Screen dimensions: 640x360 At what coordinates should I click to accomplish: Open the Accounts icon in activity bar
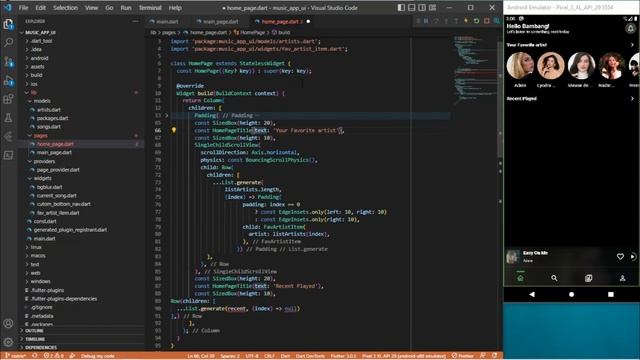point(8,324)
